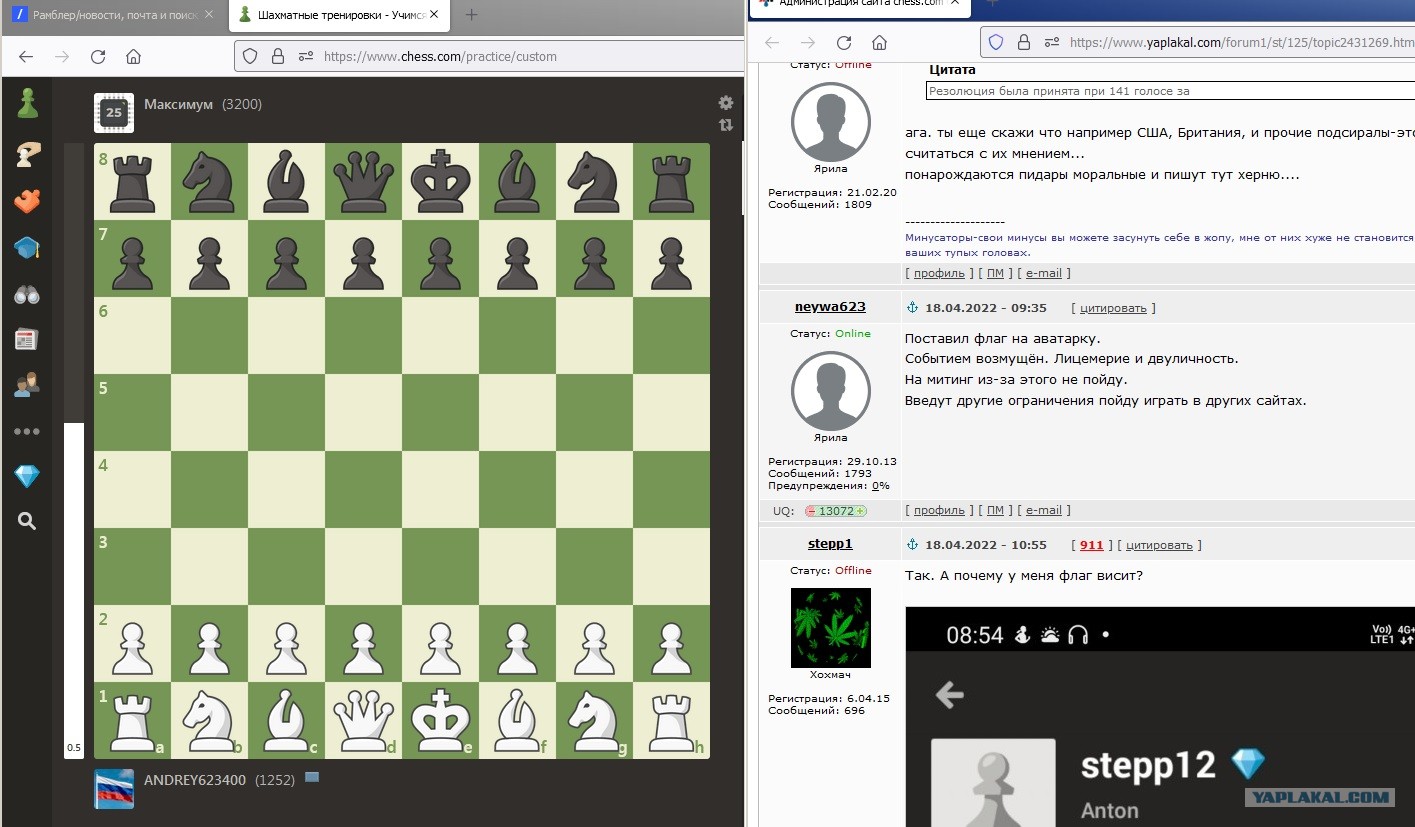1415x827 pixels.
Task: Show more options via three dots in sidebar
Action: (27, 432)
